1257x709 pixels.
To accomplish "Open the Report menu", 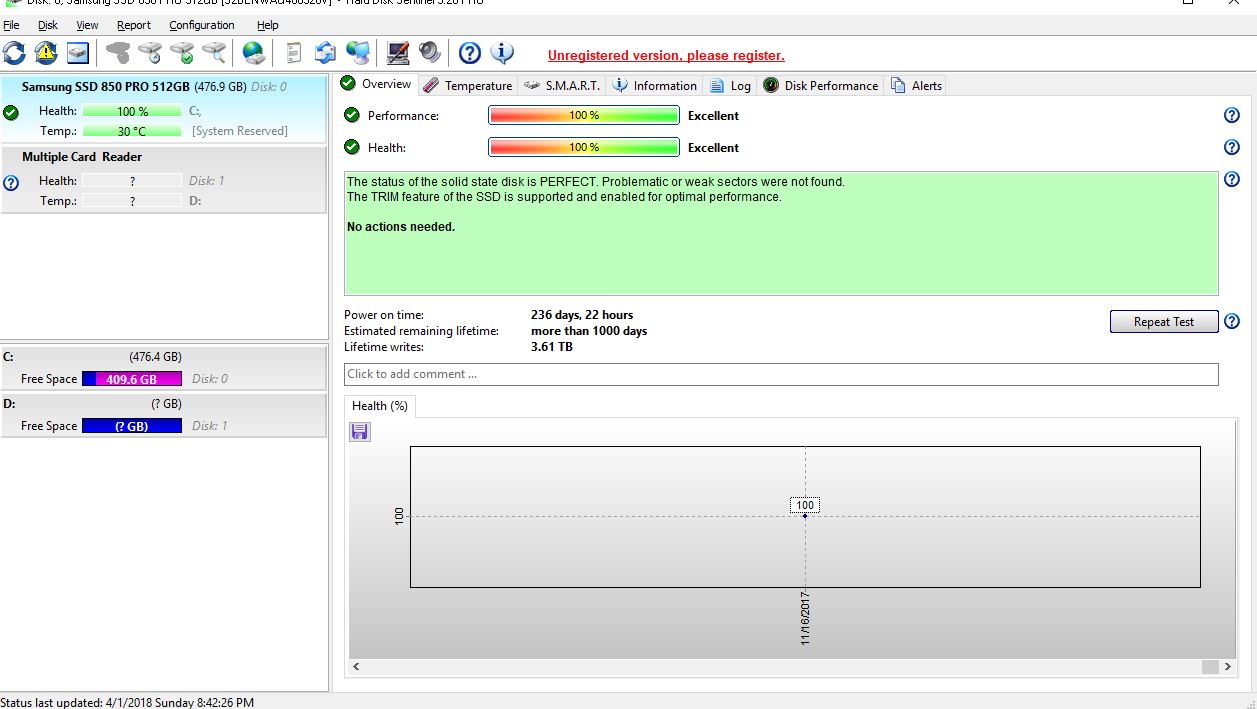I will tap(133, 25).
